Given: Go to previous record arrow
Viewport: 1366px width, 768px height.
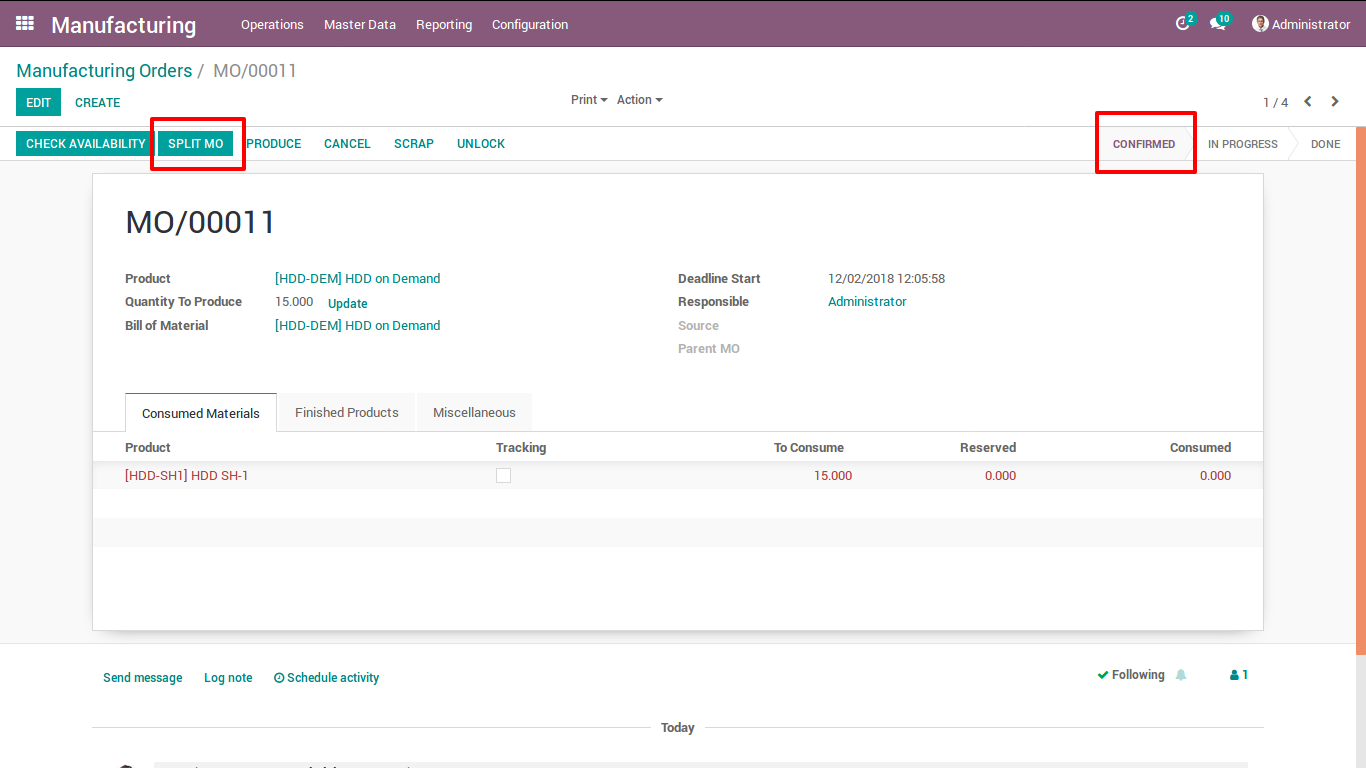Looking at the screenshot, I should tap(1308, 102).
